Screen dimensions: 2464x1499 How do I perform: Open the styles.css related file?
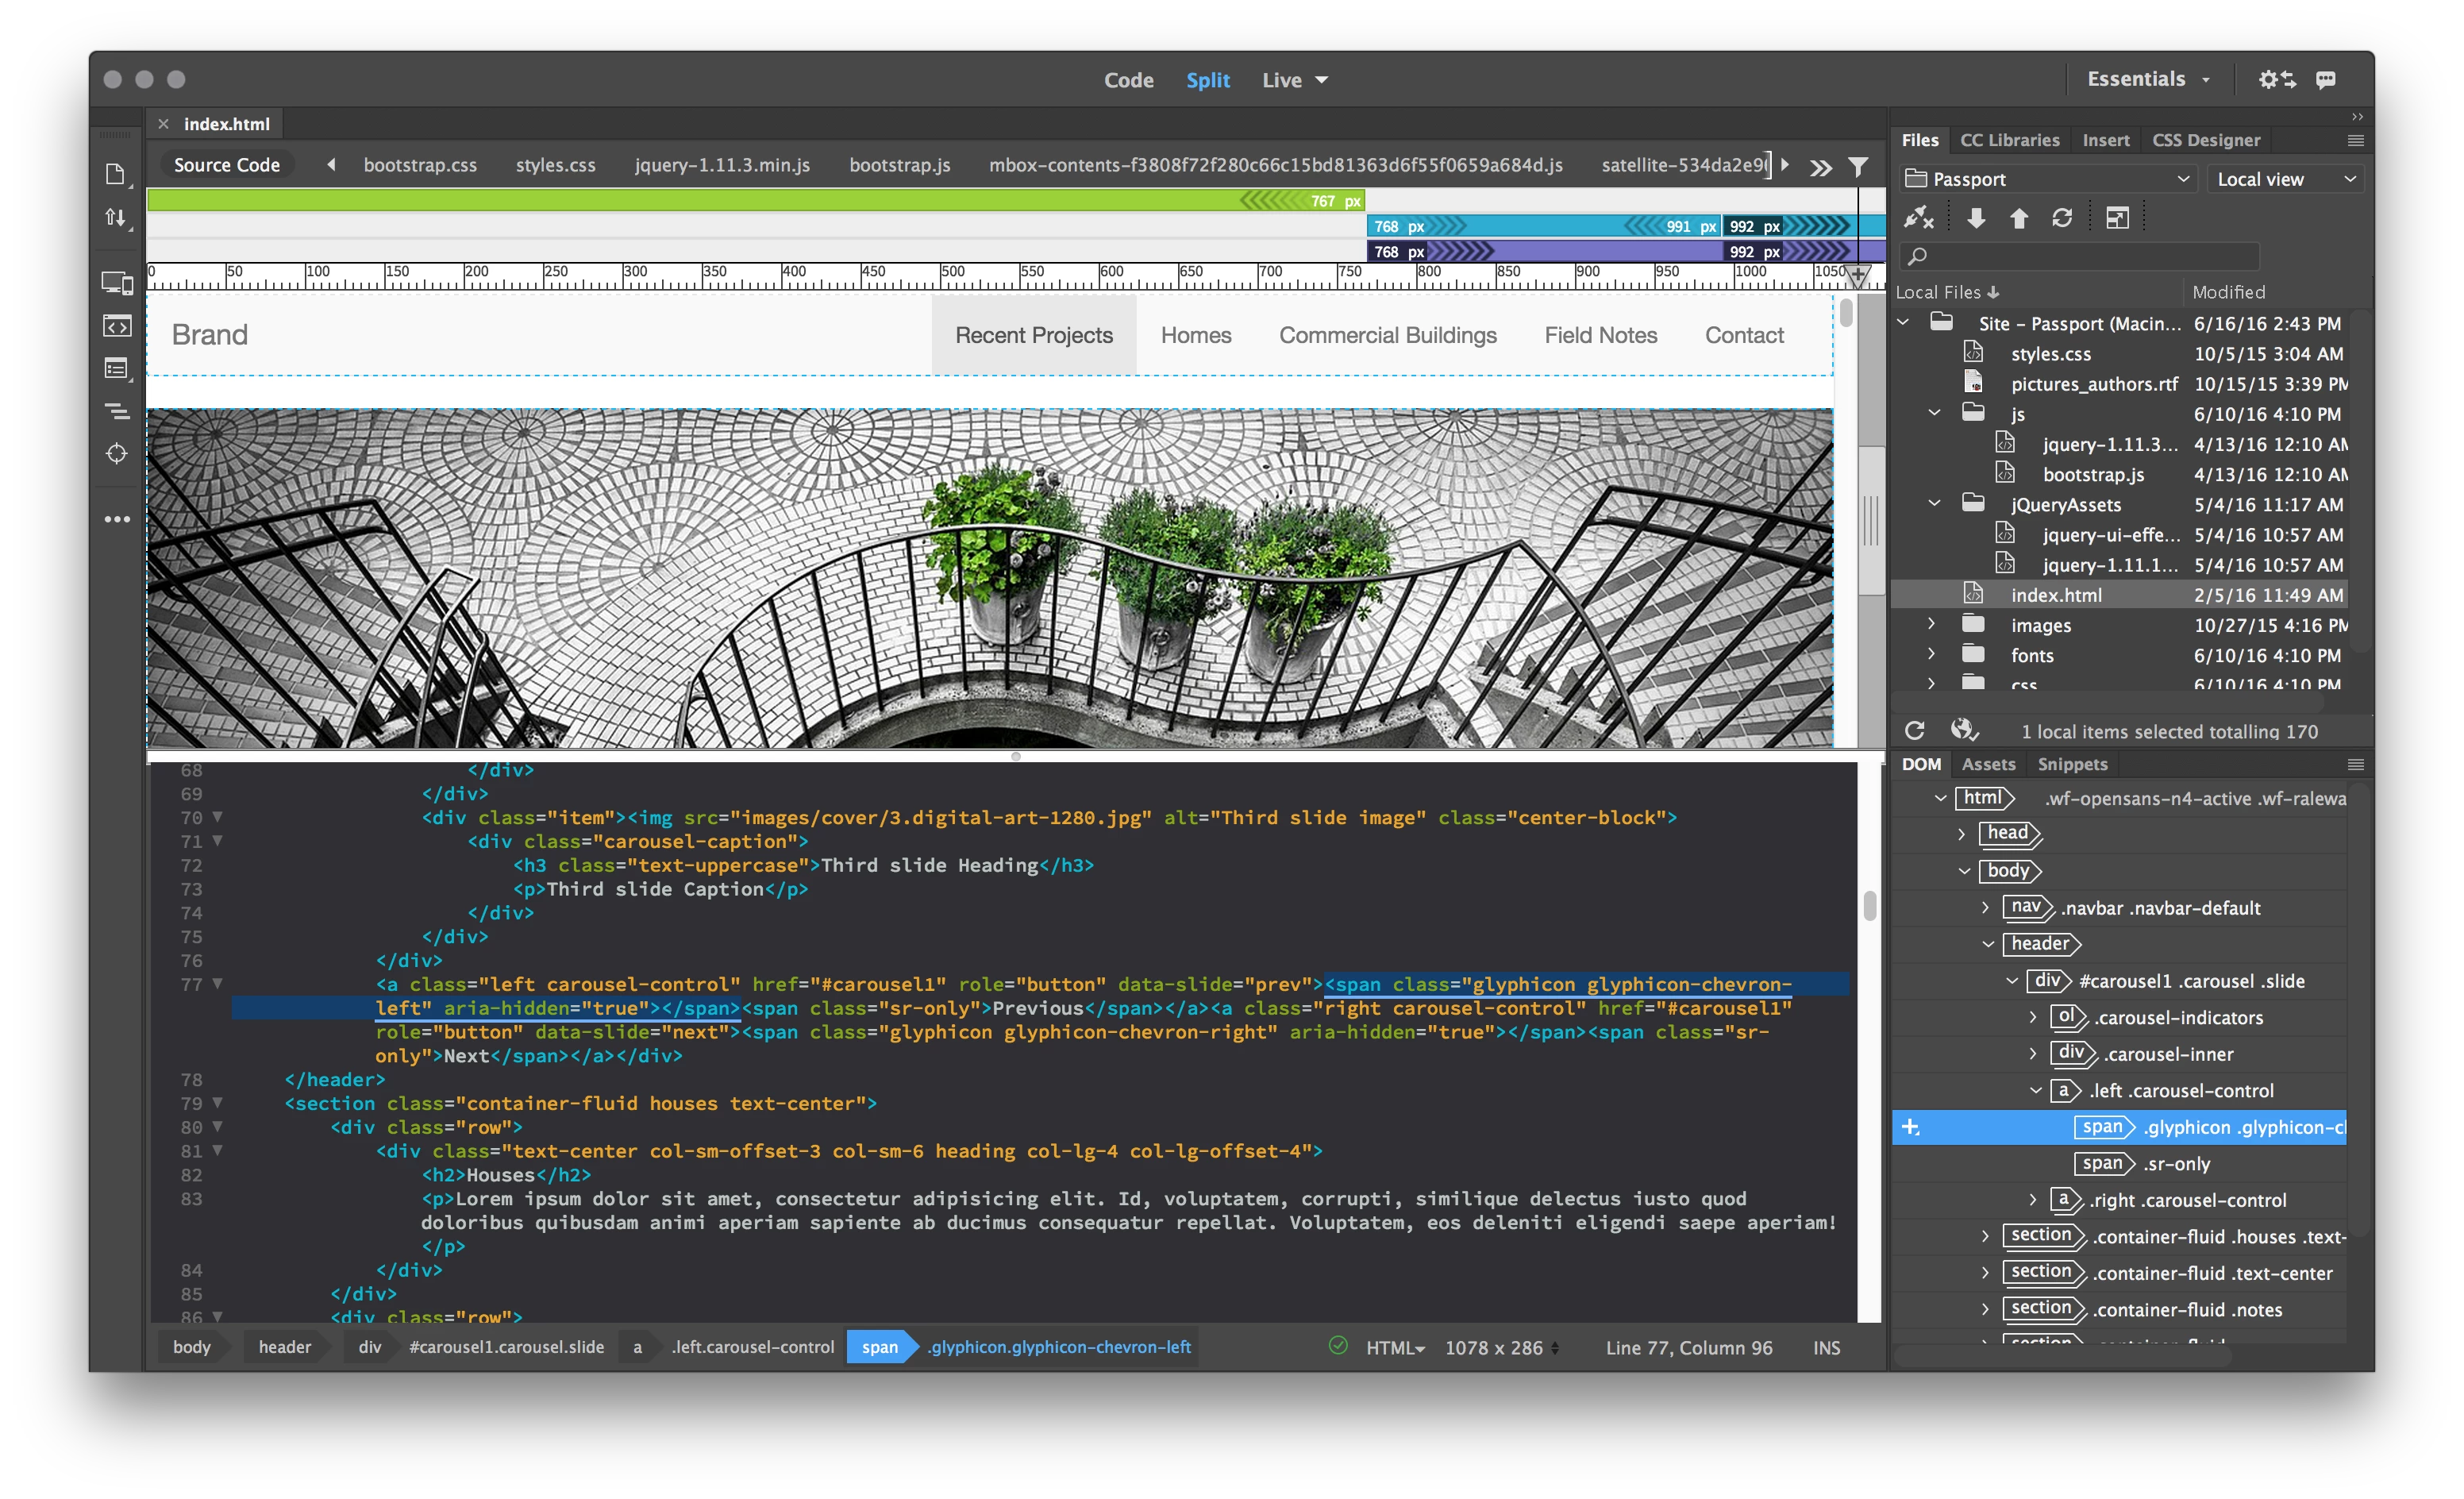(x=555, y=165)
